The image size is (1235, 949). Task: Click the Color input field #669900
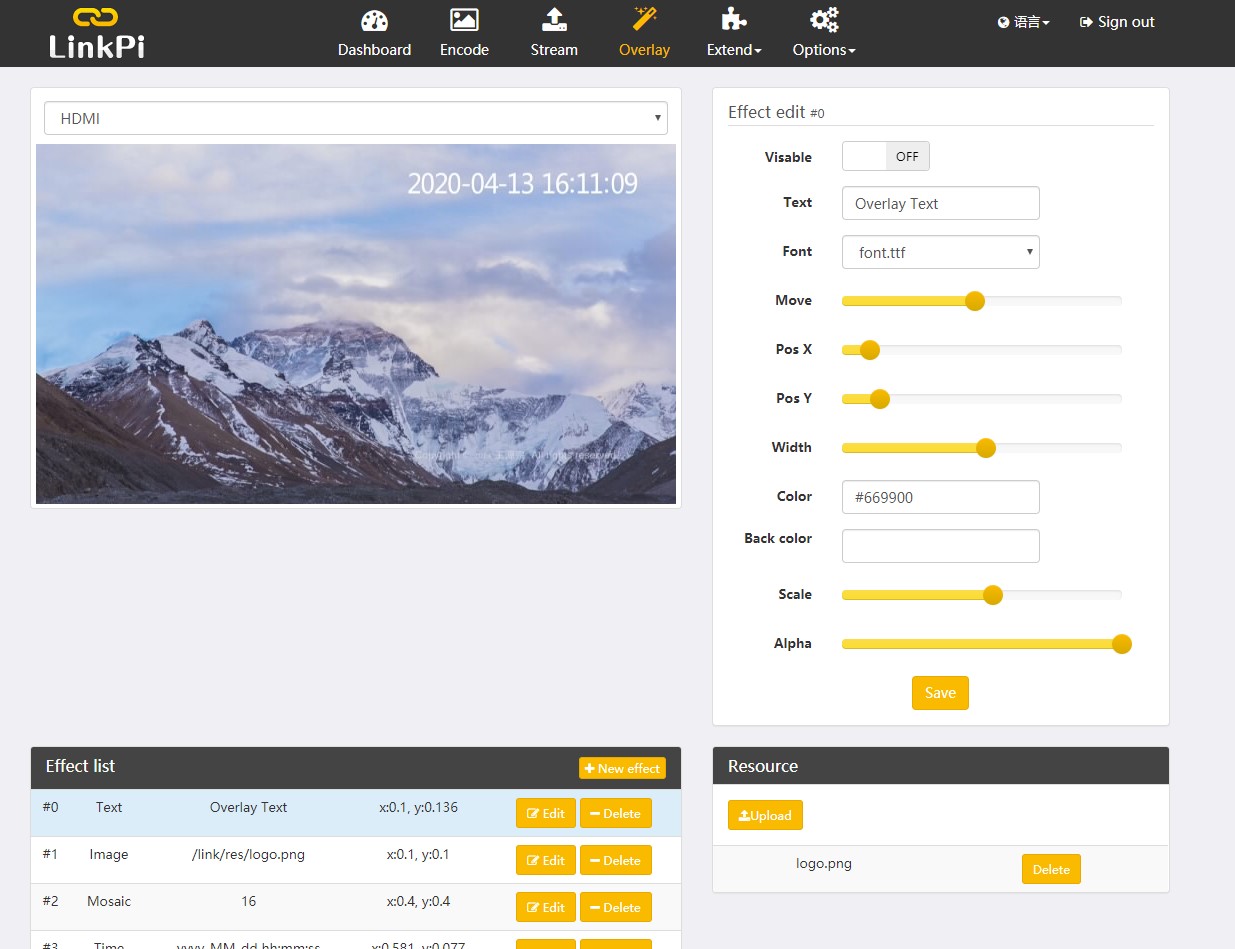[x=940, y=497]
